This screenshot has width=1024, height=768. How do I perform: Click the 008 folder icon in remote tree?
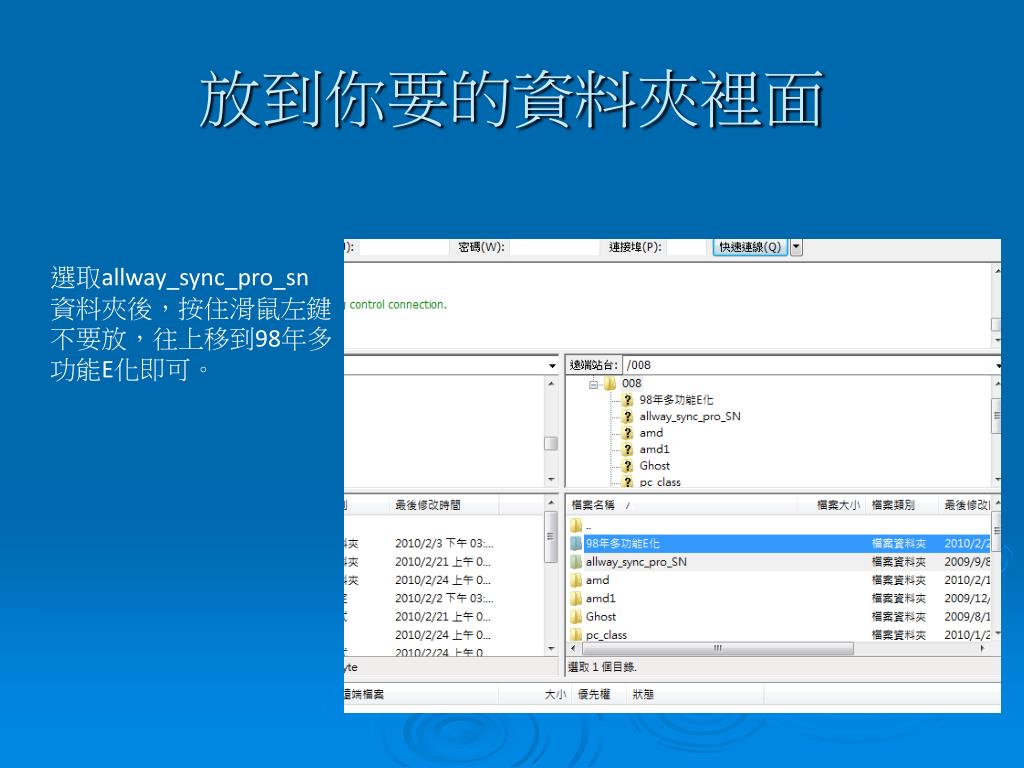pyautogui.click(x=611, y=383)
